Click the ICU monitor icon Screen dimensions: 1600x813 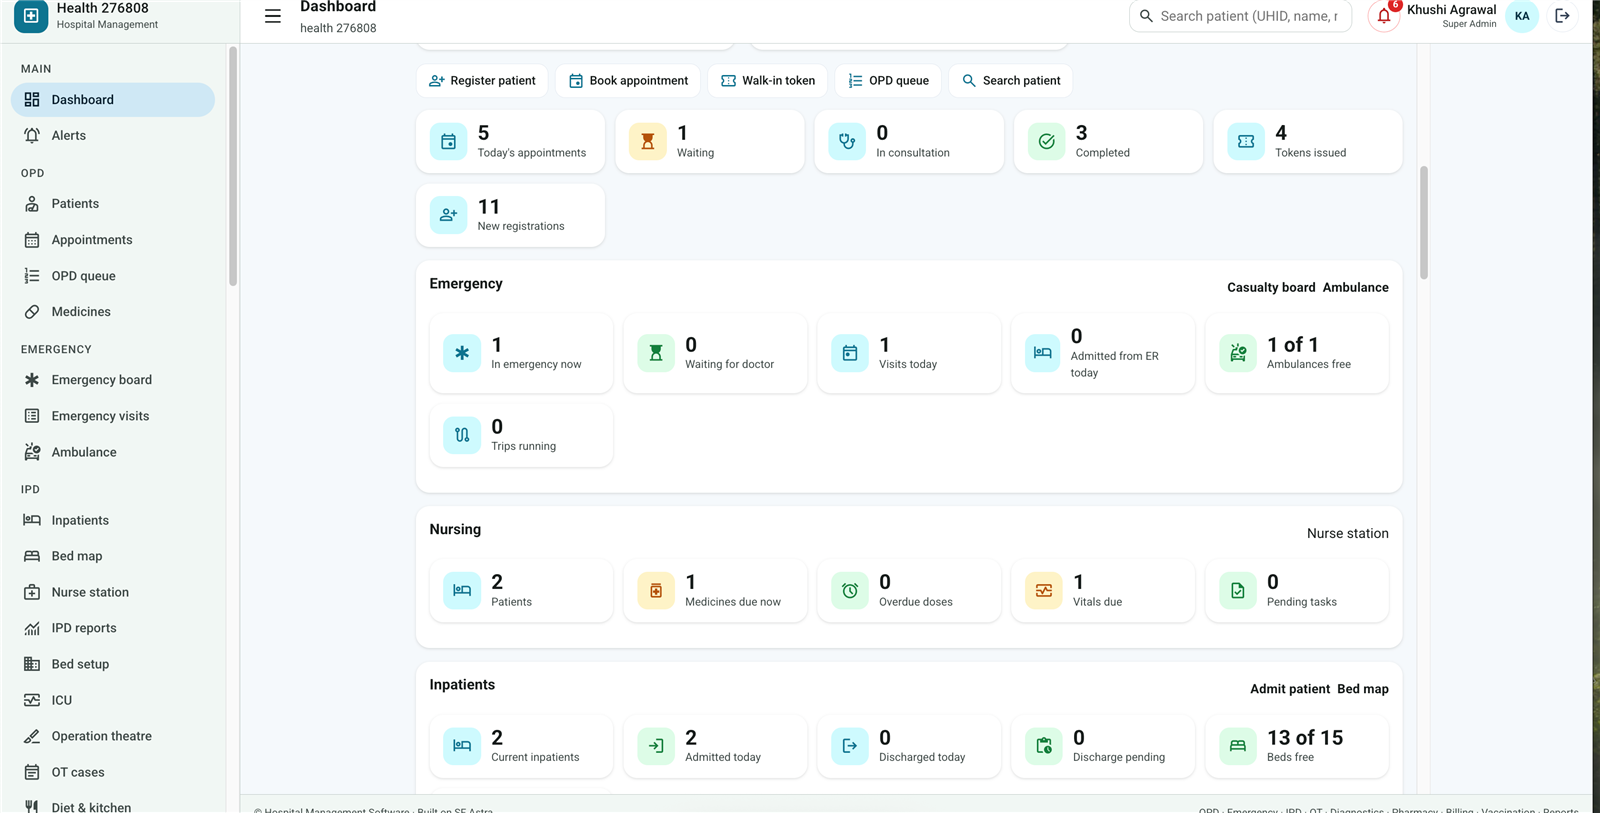32,700
